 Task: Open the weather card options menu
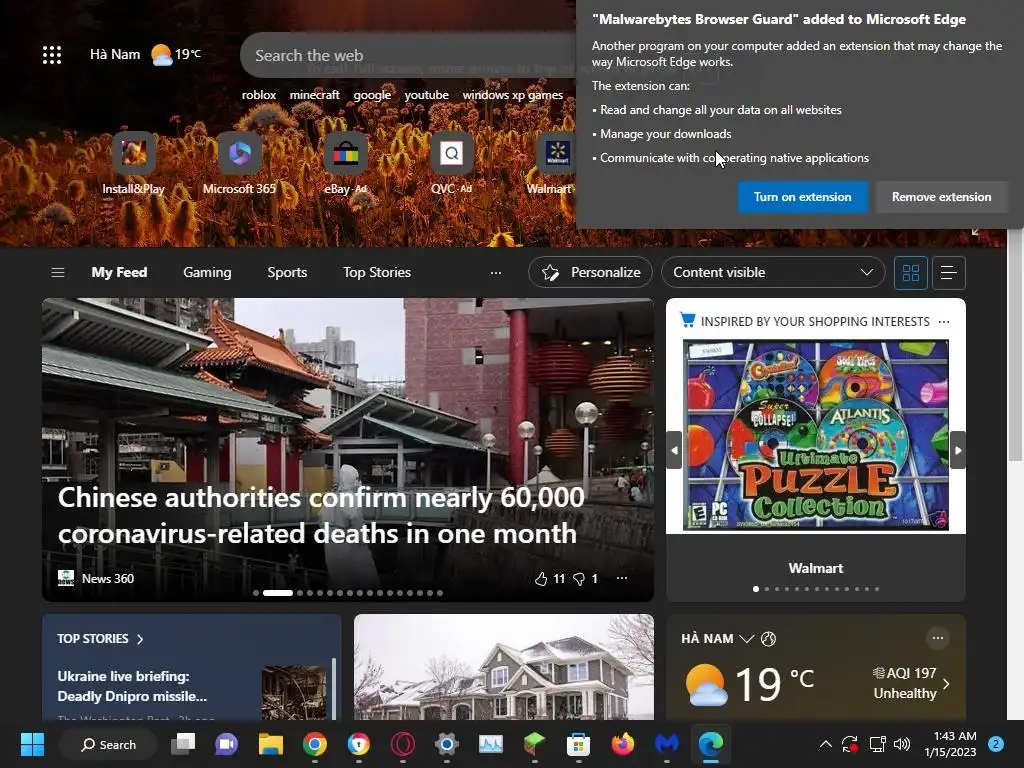click(938, 638)
